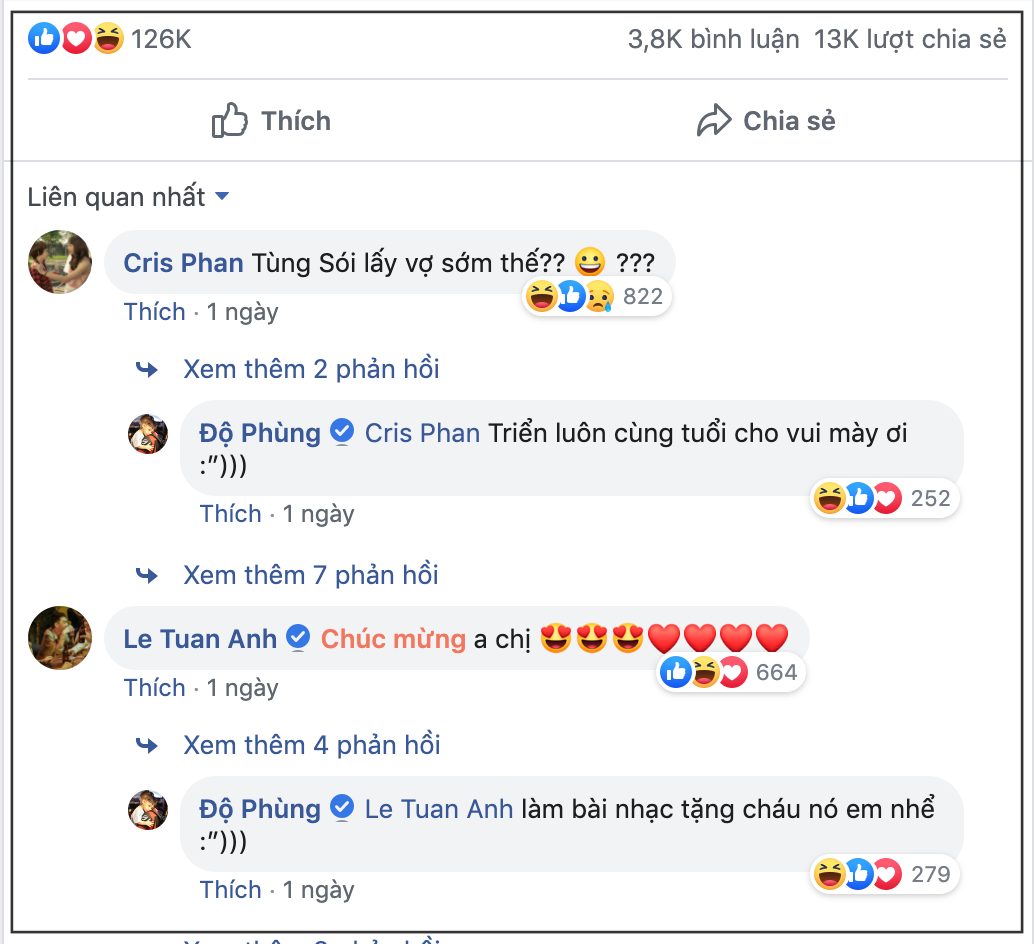Image resolution: width=1034 pixels, height=944 pixels.
Task: Like Le Tuan Anh's comment via Thích
Action: (x=155, y=688)
